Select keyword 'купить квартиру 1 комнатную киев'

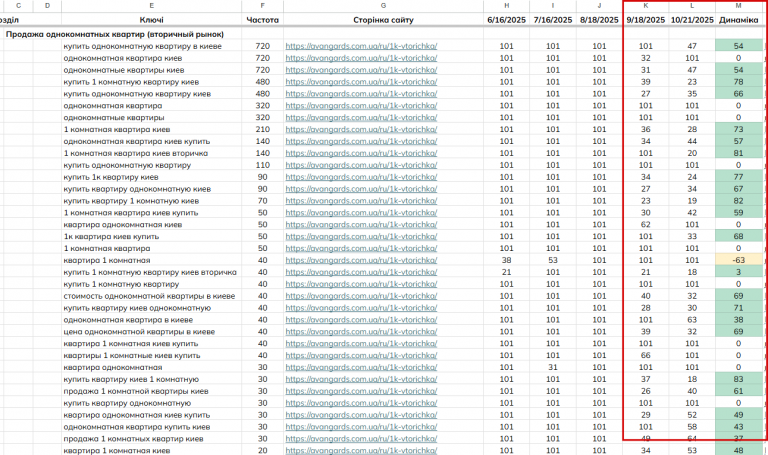[131, 201]
